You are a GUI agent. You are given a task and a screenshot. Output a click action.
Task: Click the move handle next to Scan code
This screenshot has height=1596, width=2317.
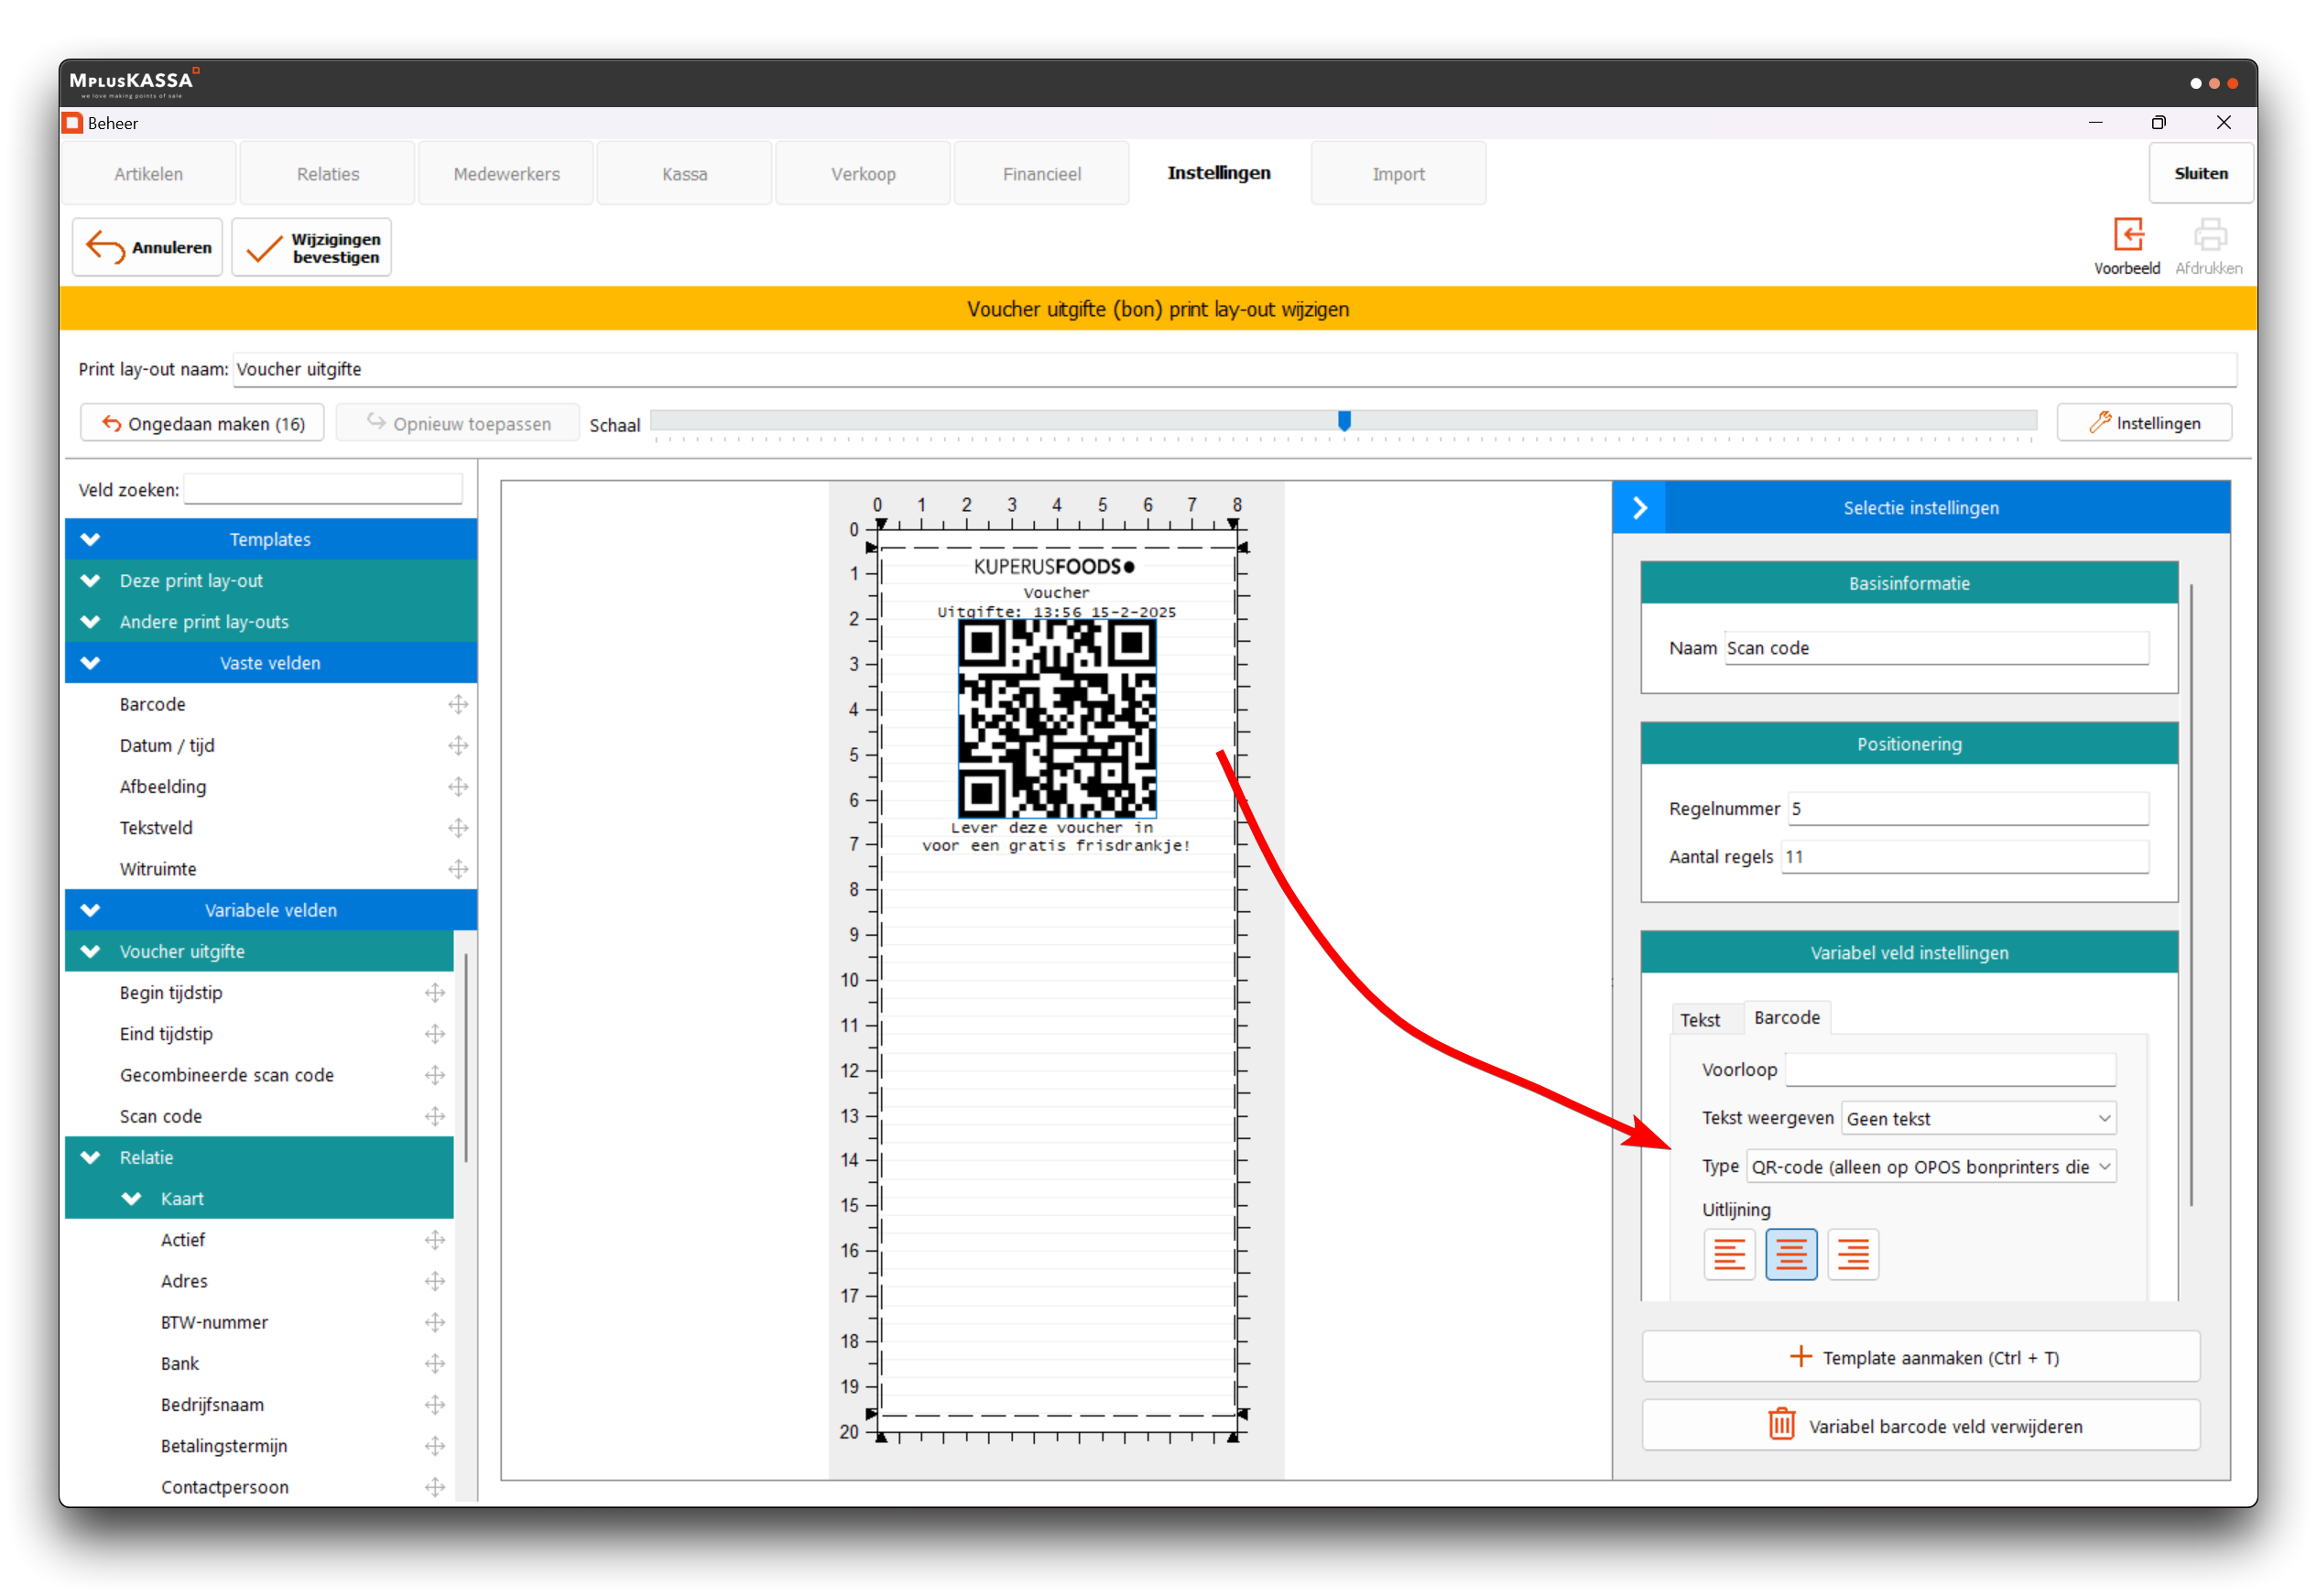435,1116
